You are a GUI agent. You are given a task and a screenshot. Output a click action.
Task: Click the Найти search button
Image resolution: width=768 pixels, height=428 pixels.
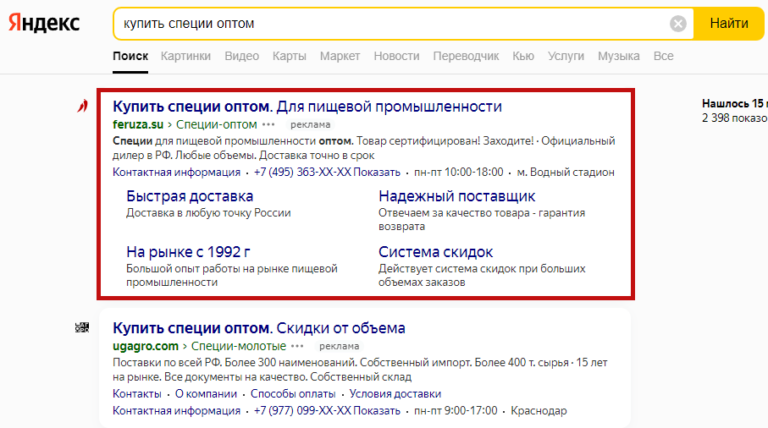click(x=729, y=24)
